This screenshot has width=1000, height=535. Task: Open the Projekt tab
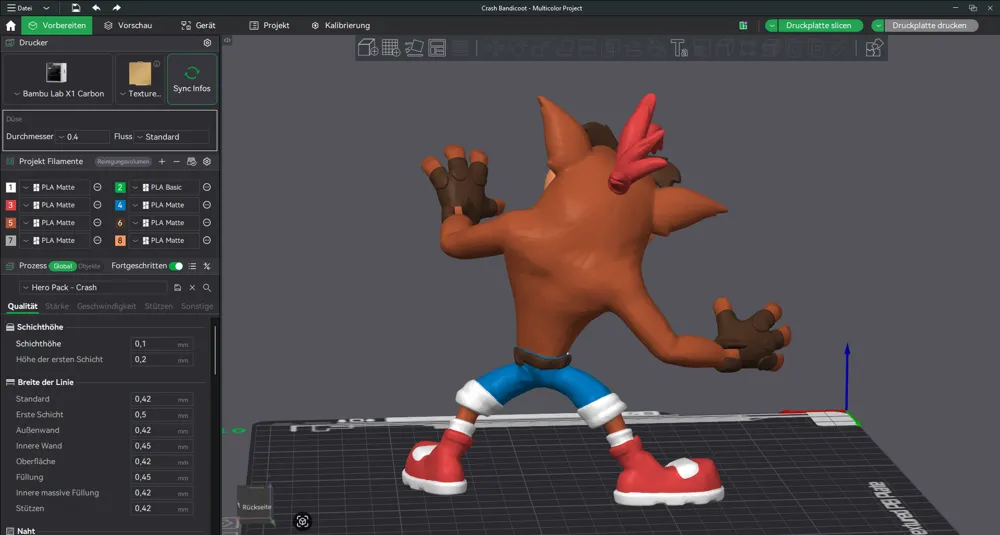point(269,26)
